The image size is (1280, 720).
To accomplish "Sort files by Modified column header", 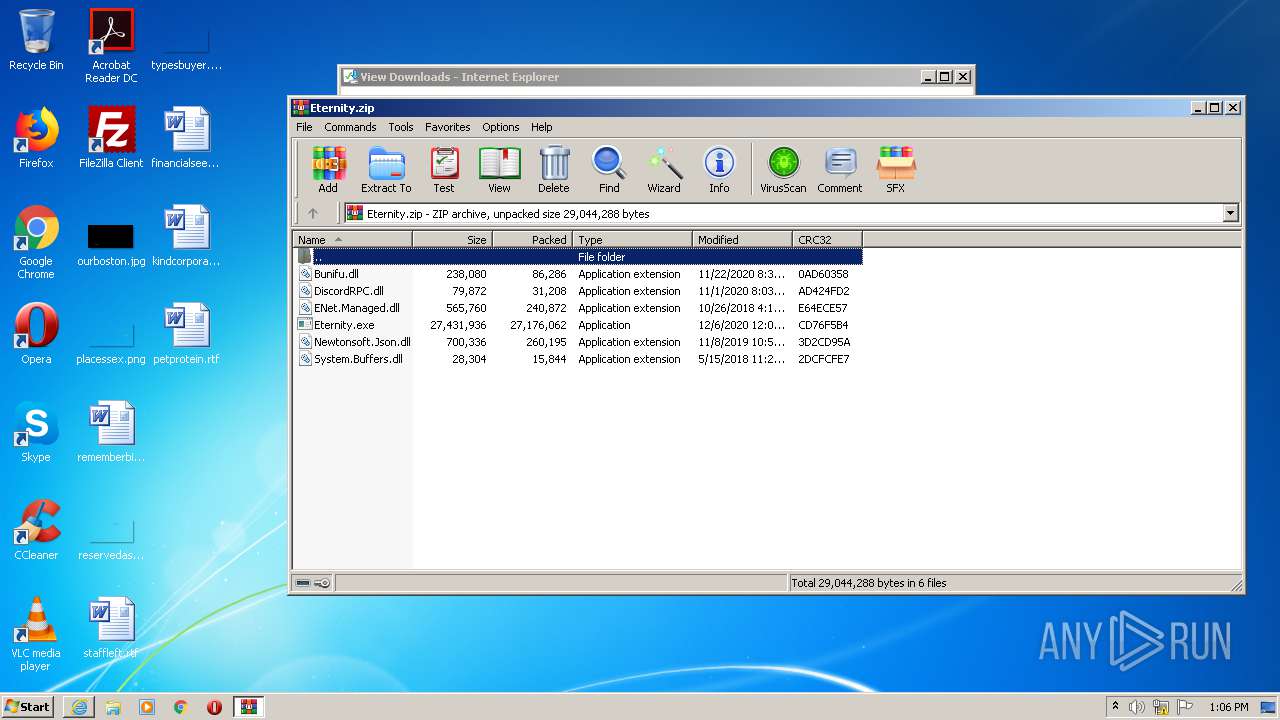I will click(x=742, y=240).
